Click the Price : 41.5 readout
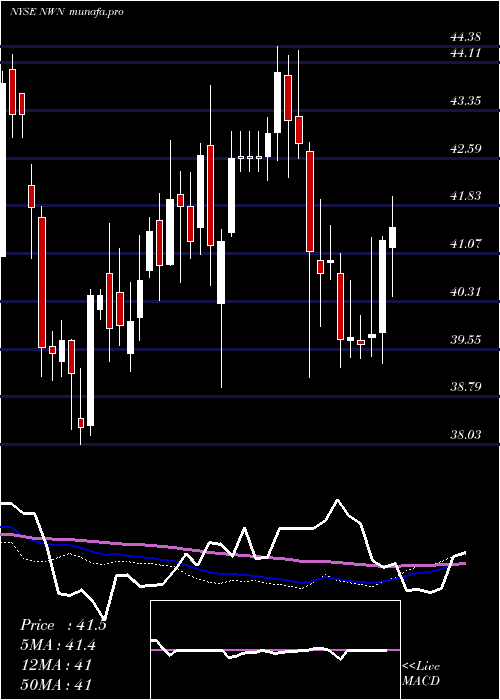Viewport: 500px width, 700px height. tap(63, 625)
